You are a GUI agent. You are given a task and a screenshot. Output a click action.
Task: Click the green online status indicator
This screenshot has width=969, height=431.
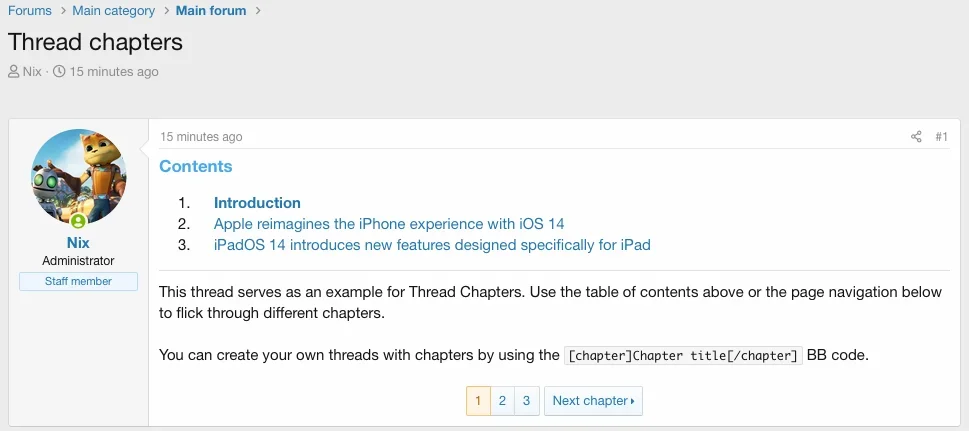(78, 221)
